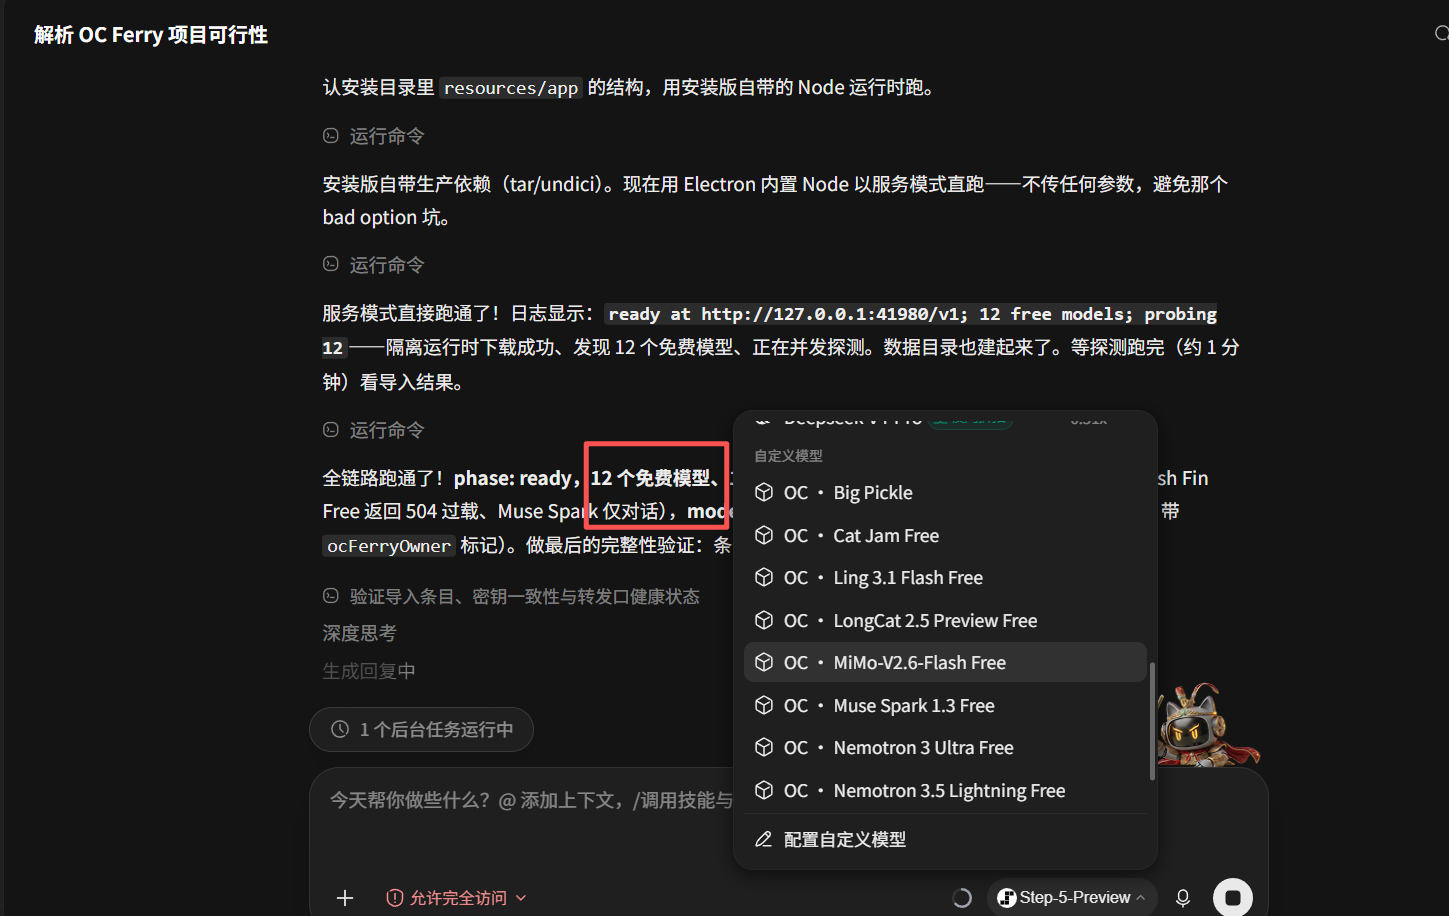The image size is (1449, 916).
Task: Choose the OC · Cat Jam Free model
Action: (945, 535)
